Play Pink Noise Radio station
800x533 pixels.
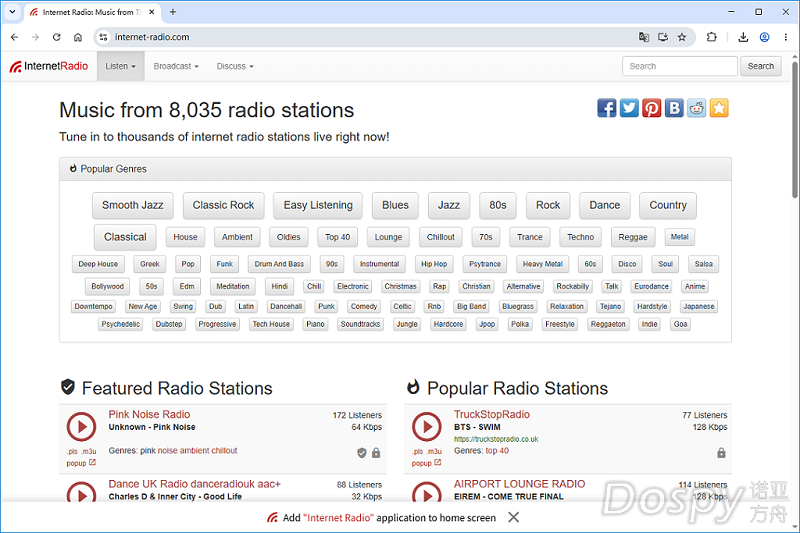pyautogui.click(x=81, y=426)
